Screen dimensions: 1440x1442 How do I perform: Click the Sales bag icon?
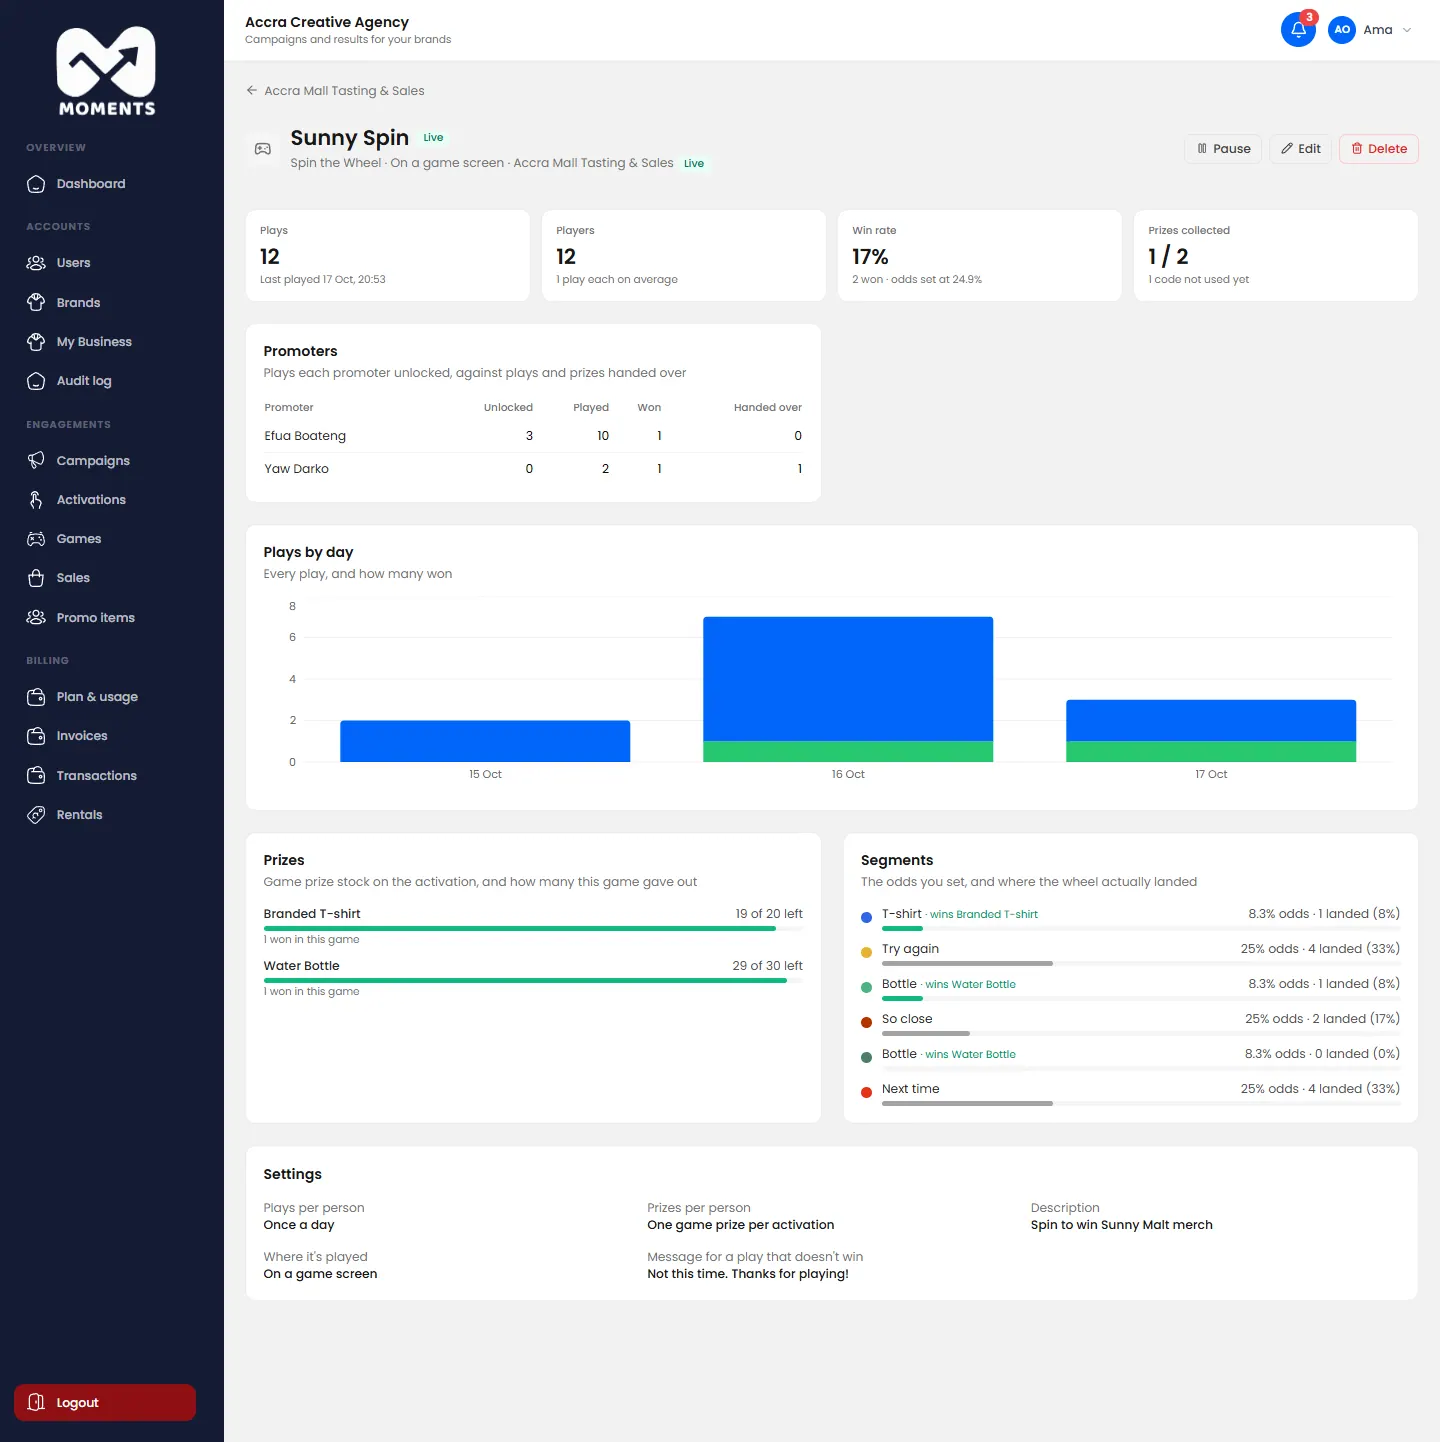click(36, 578)
